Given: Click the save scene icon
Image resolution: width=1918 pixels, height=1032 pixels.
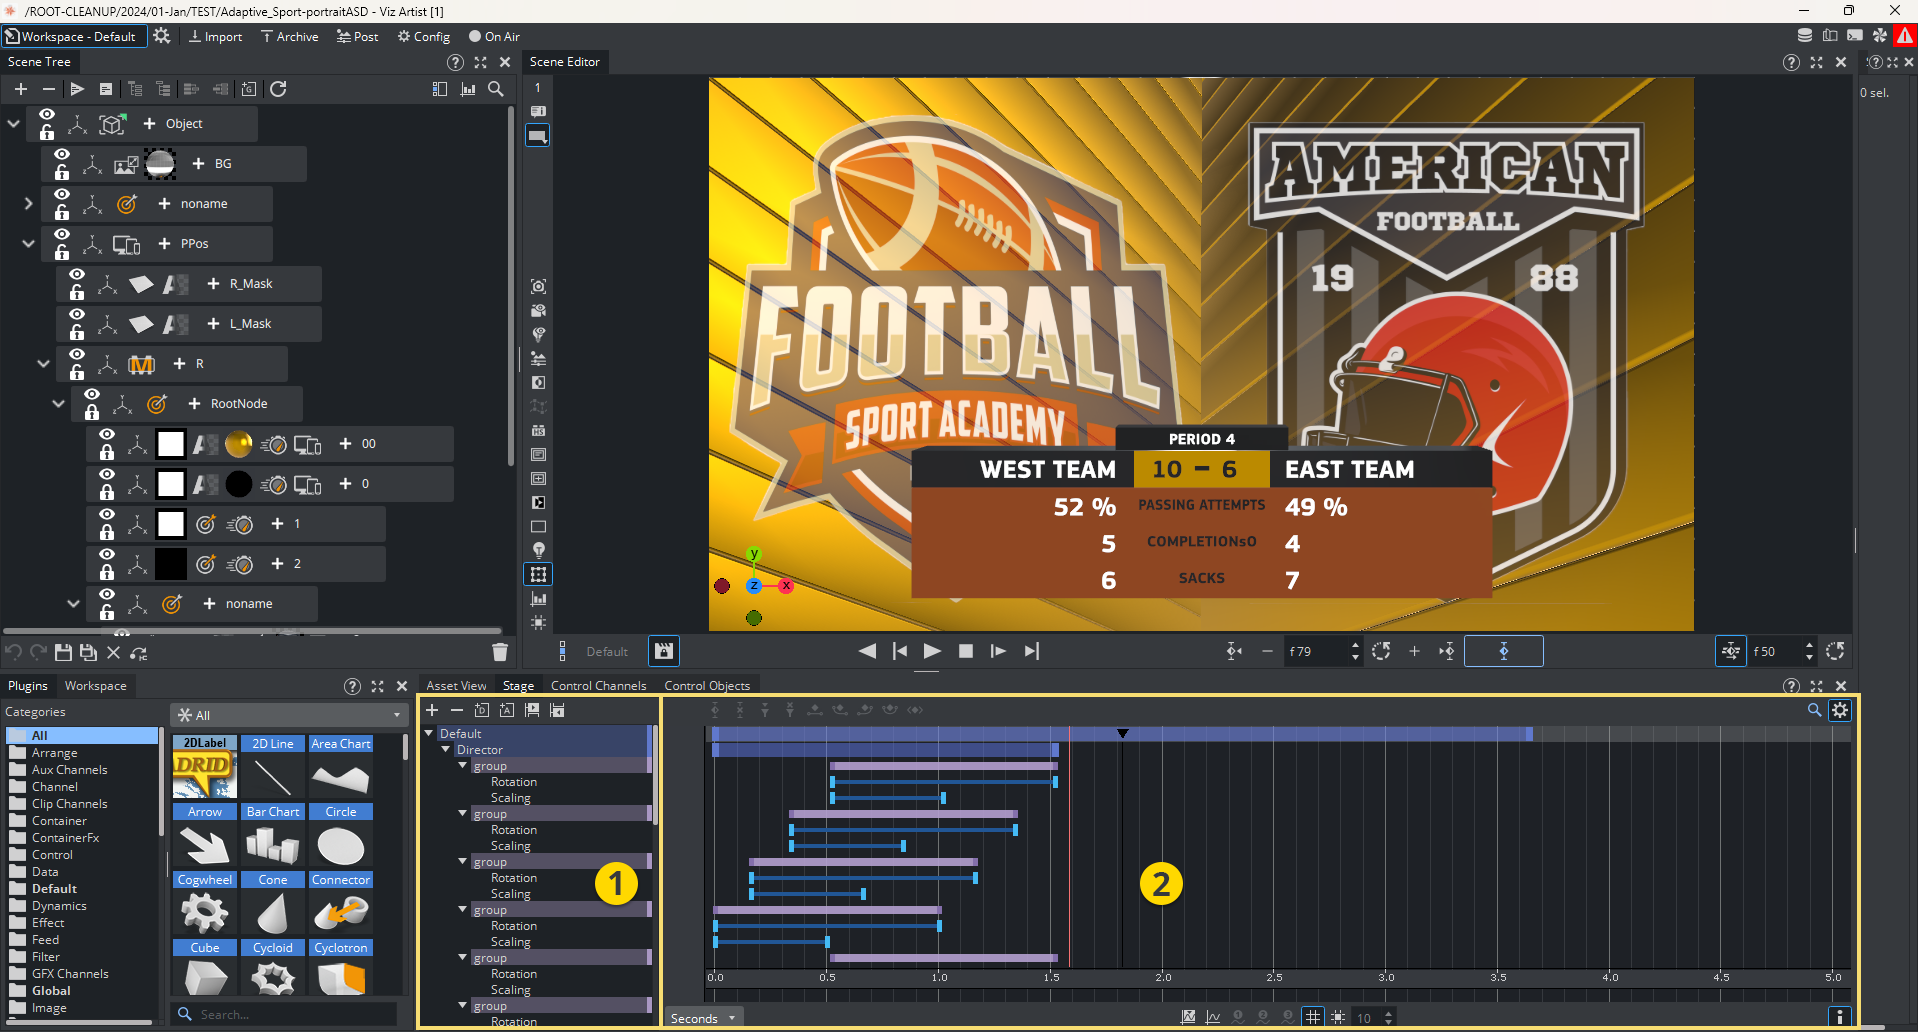Looking at the screenshot, I should tap(63, 652).
